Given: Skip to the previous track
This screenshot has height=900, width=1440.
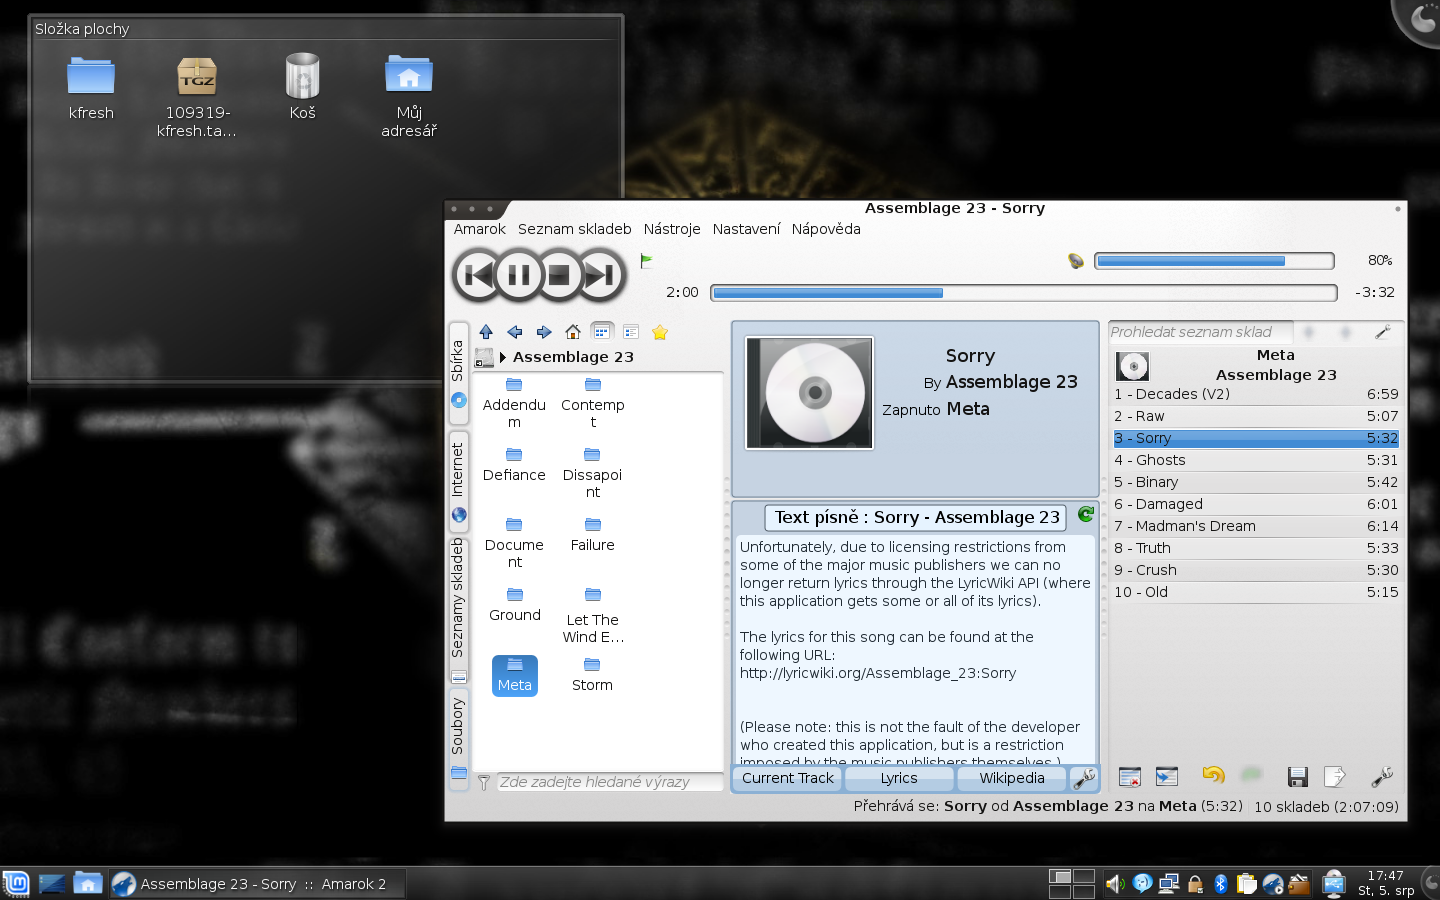Looking at the screenshot, I should (478, 274).
